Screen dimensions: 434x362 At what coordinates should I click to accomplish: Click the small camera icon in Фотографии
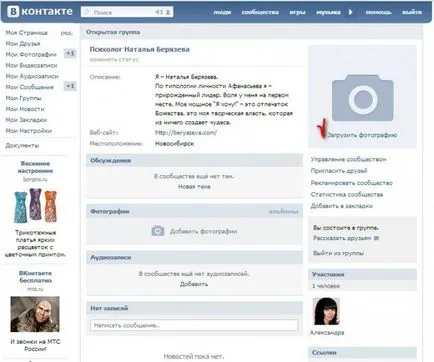(158, 231)
